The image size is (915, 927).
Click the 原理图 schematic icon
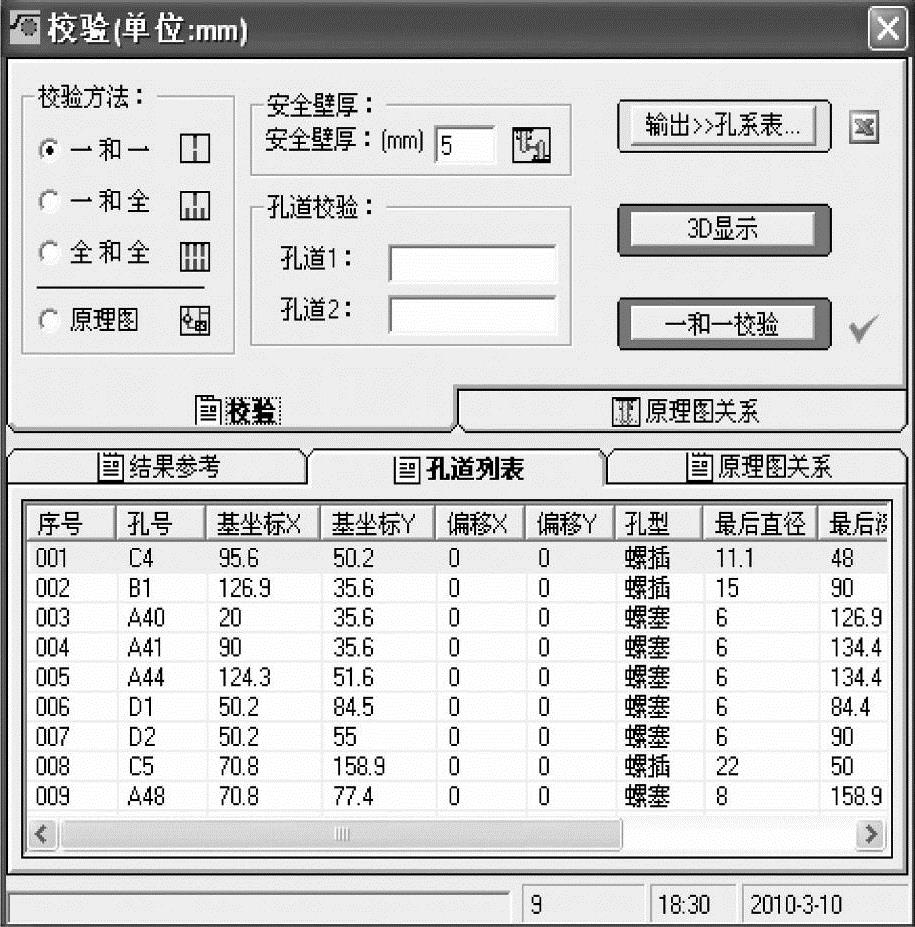[194, 320]
